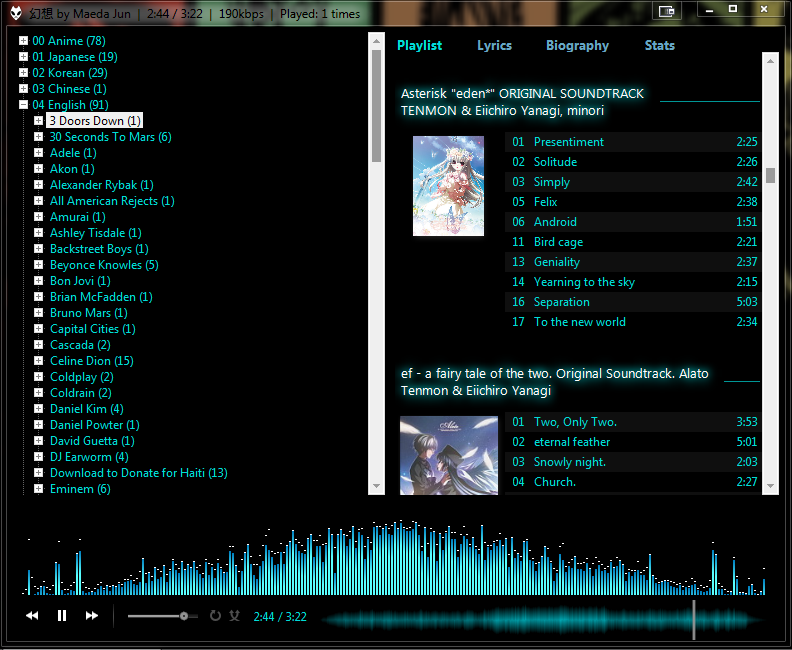Select track Snowly night.
The image size is (792, 650).
pyautogui.click(x=633, y=462)
